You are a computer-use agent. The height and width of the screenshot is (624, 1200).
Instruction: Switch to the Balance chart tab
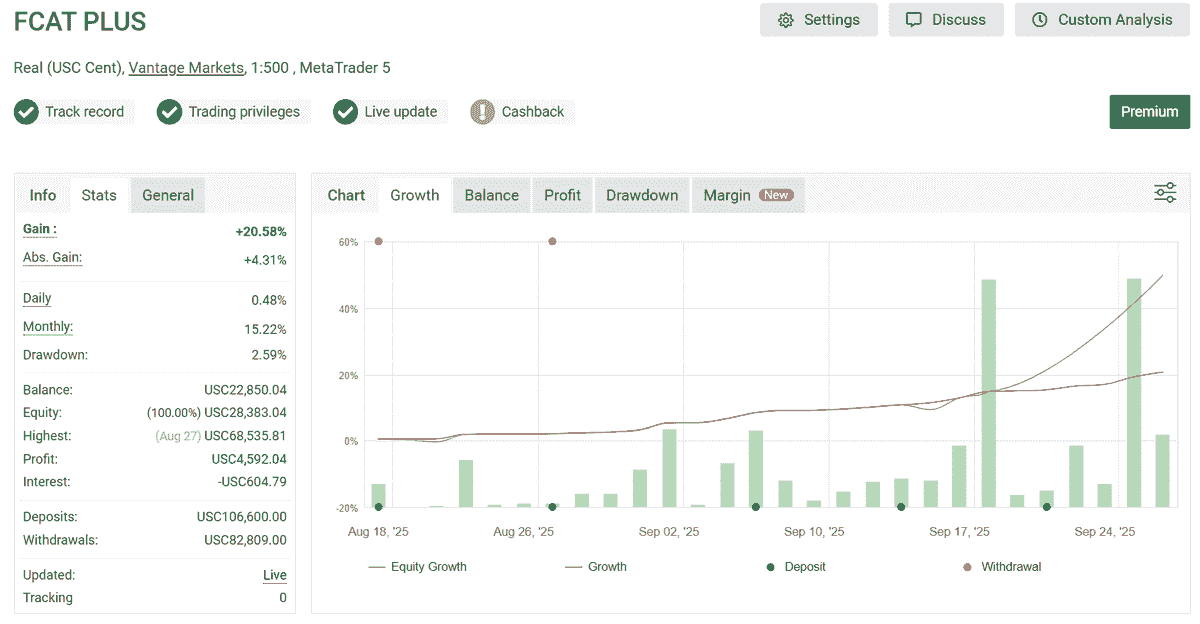coord(491,195)
